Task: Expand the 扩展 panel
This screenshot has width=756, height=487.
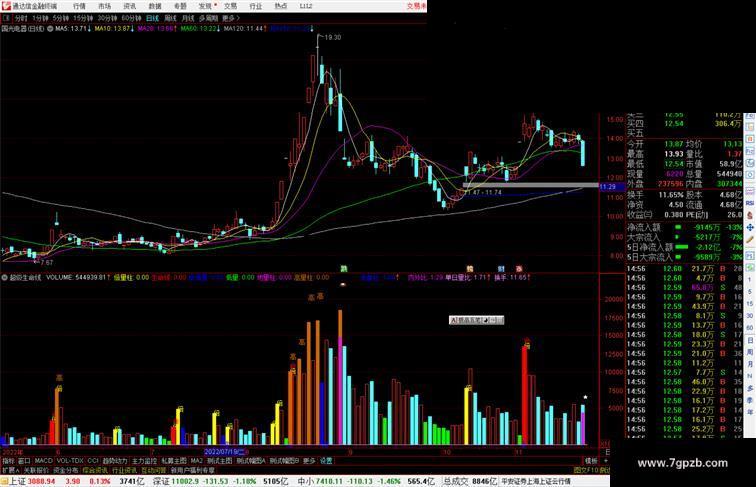Action: tap(10, 470)
